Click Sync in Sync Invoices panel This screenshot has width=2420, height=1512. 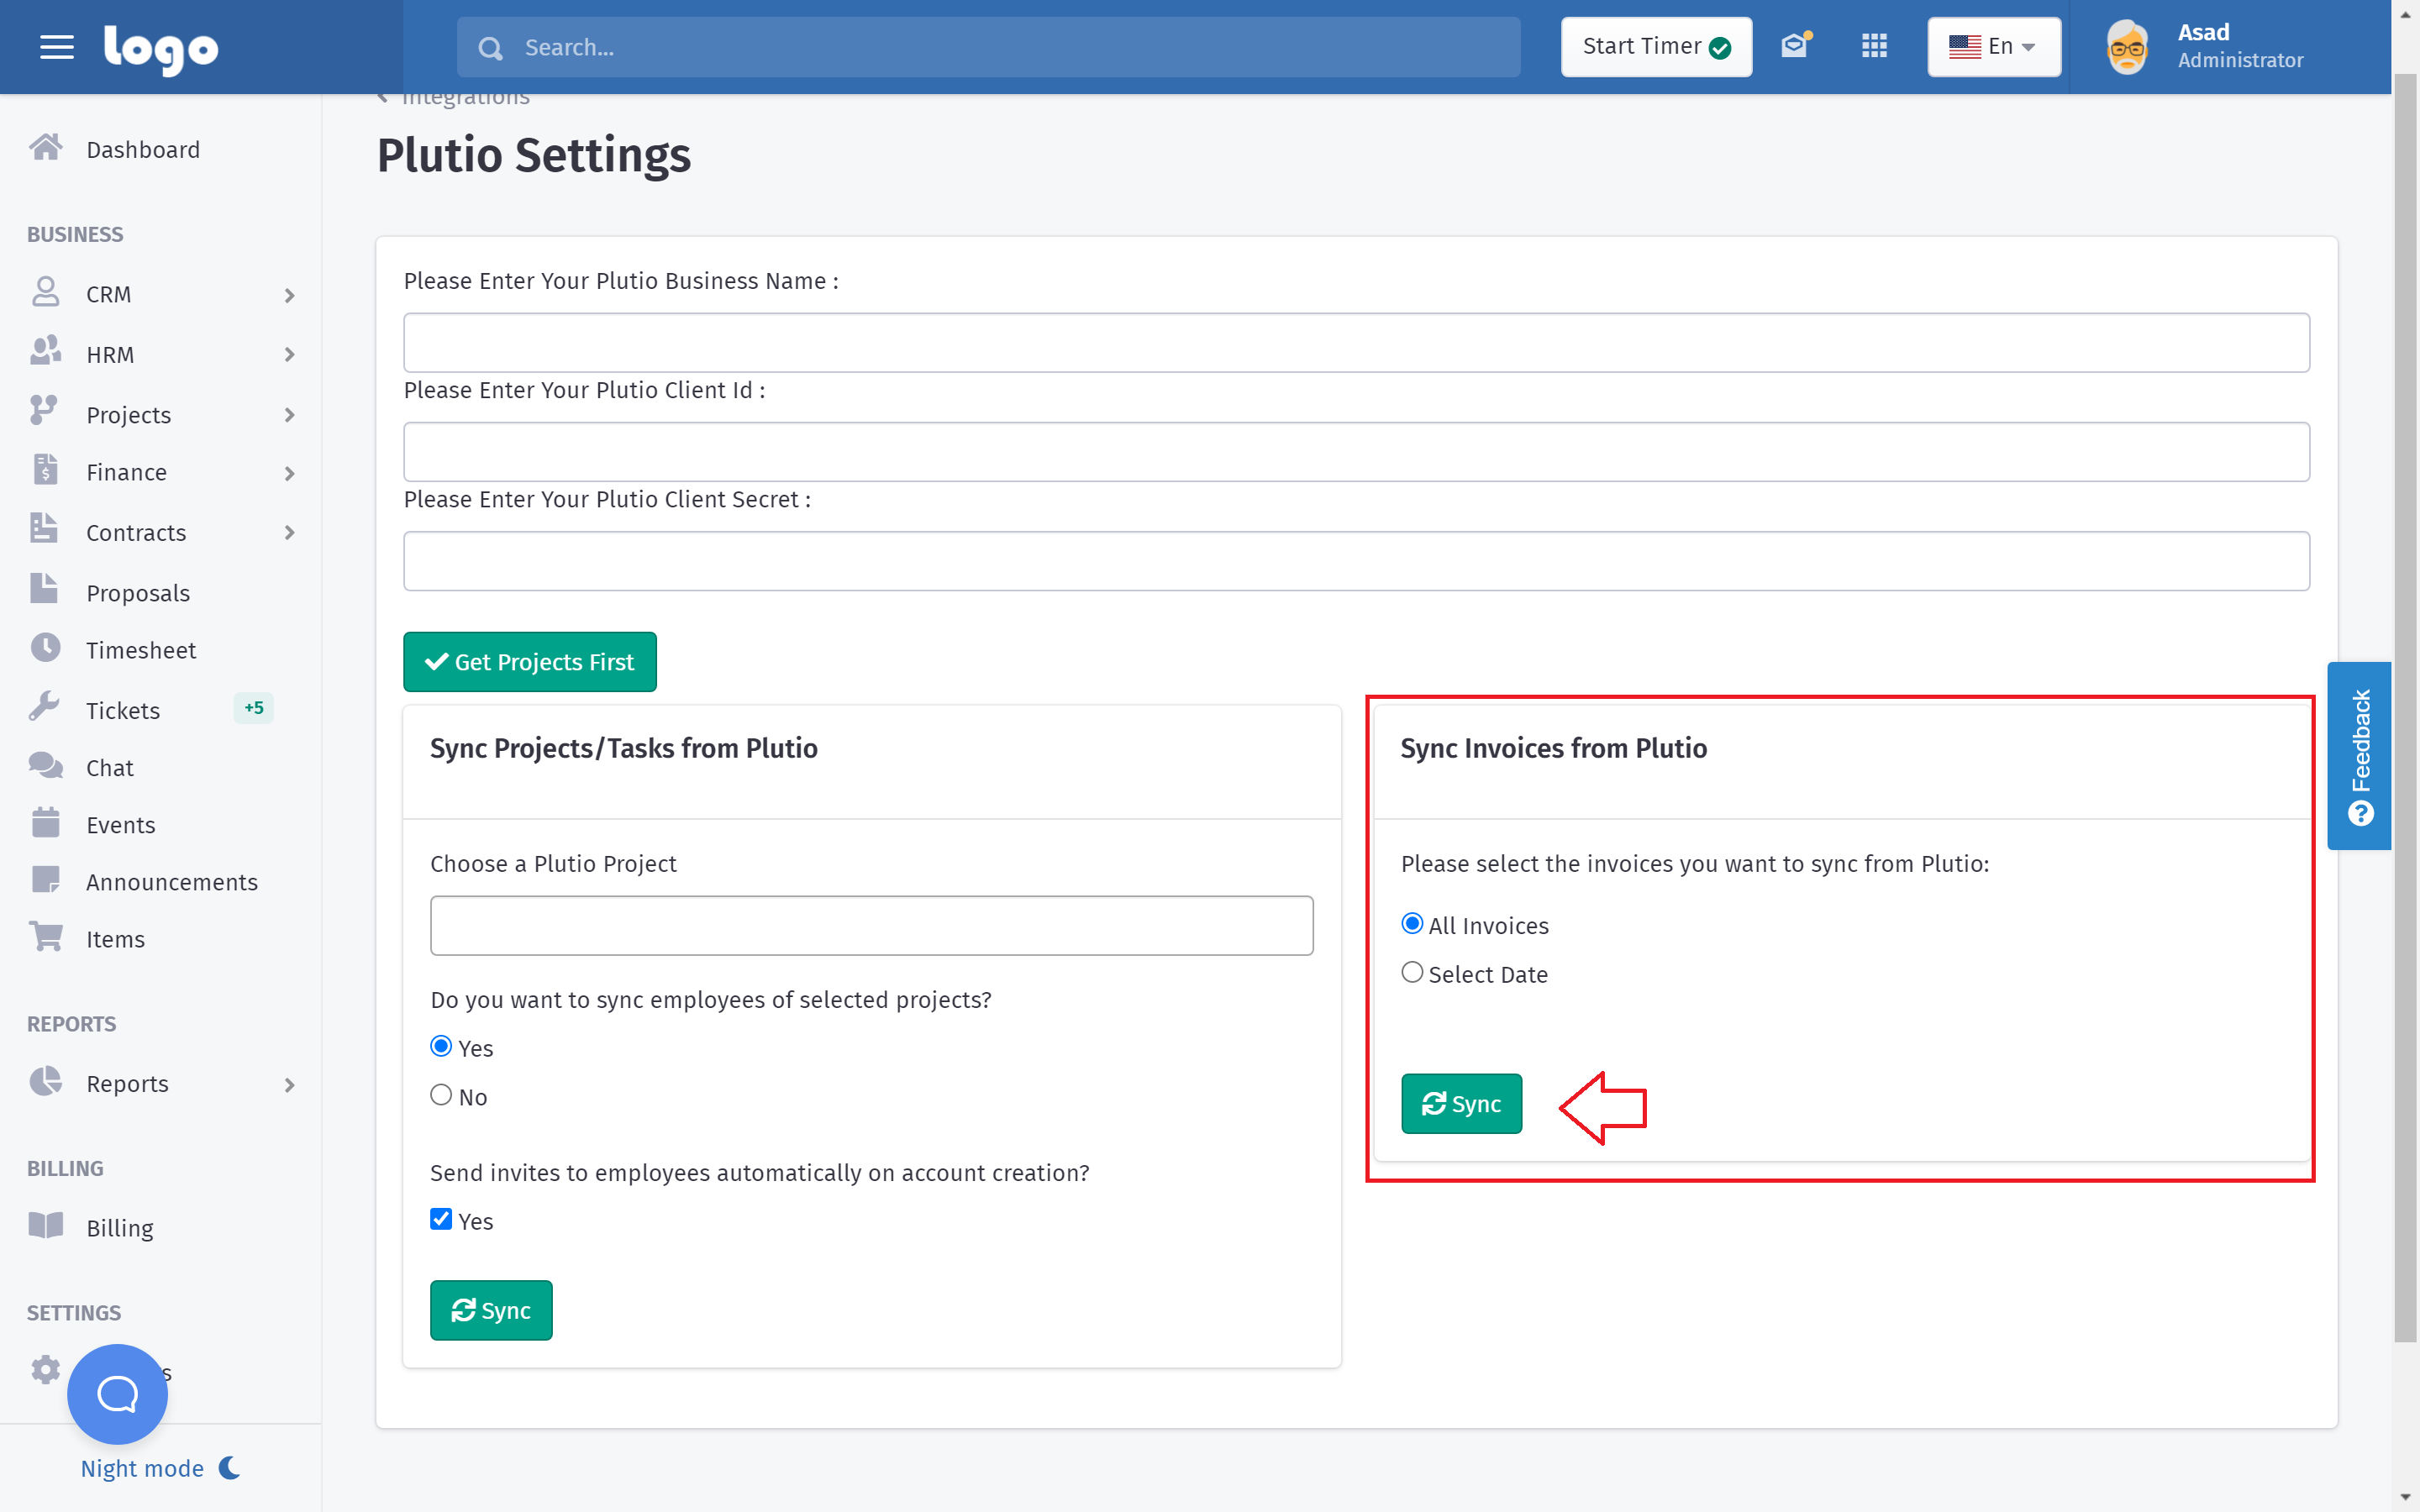(x=1461, y=1104)
